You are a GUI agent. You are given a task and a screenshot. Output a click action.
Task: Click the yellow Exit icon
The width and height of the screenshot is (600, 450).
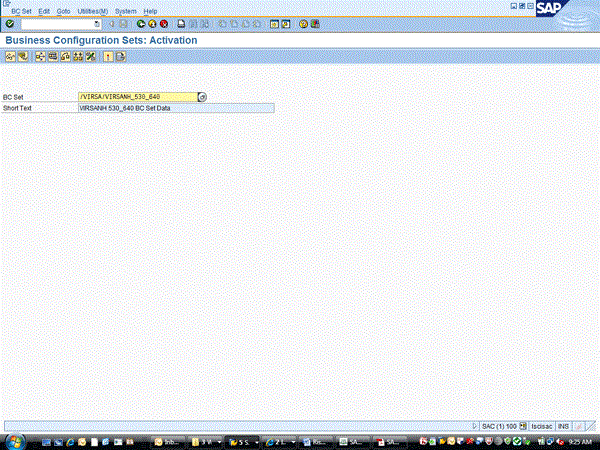pos(151,23)
